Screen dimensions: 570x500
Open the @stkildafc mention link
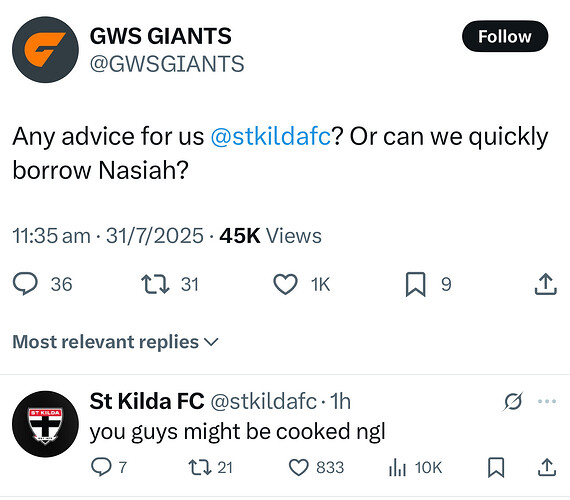coord(271,136)
